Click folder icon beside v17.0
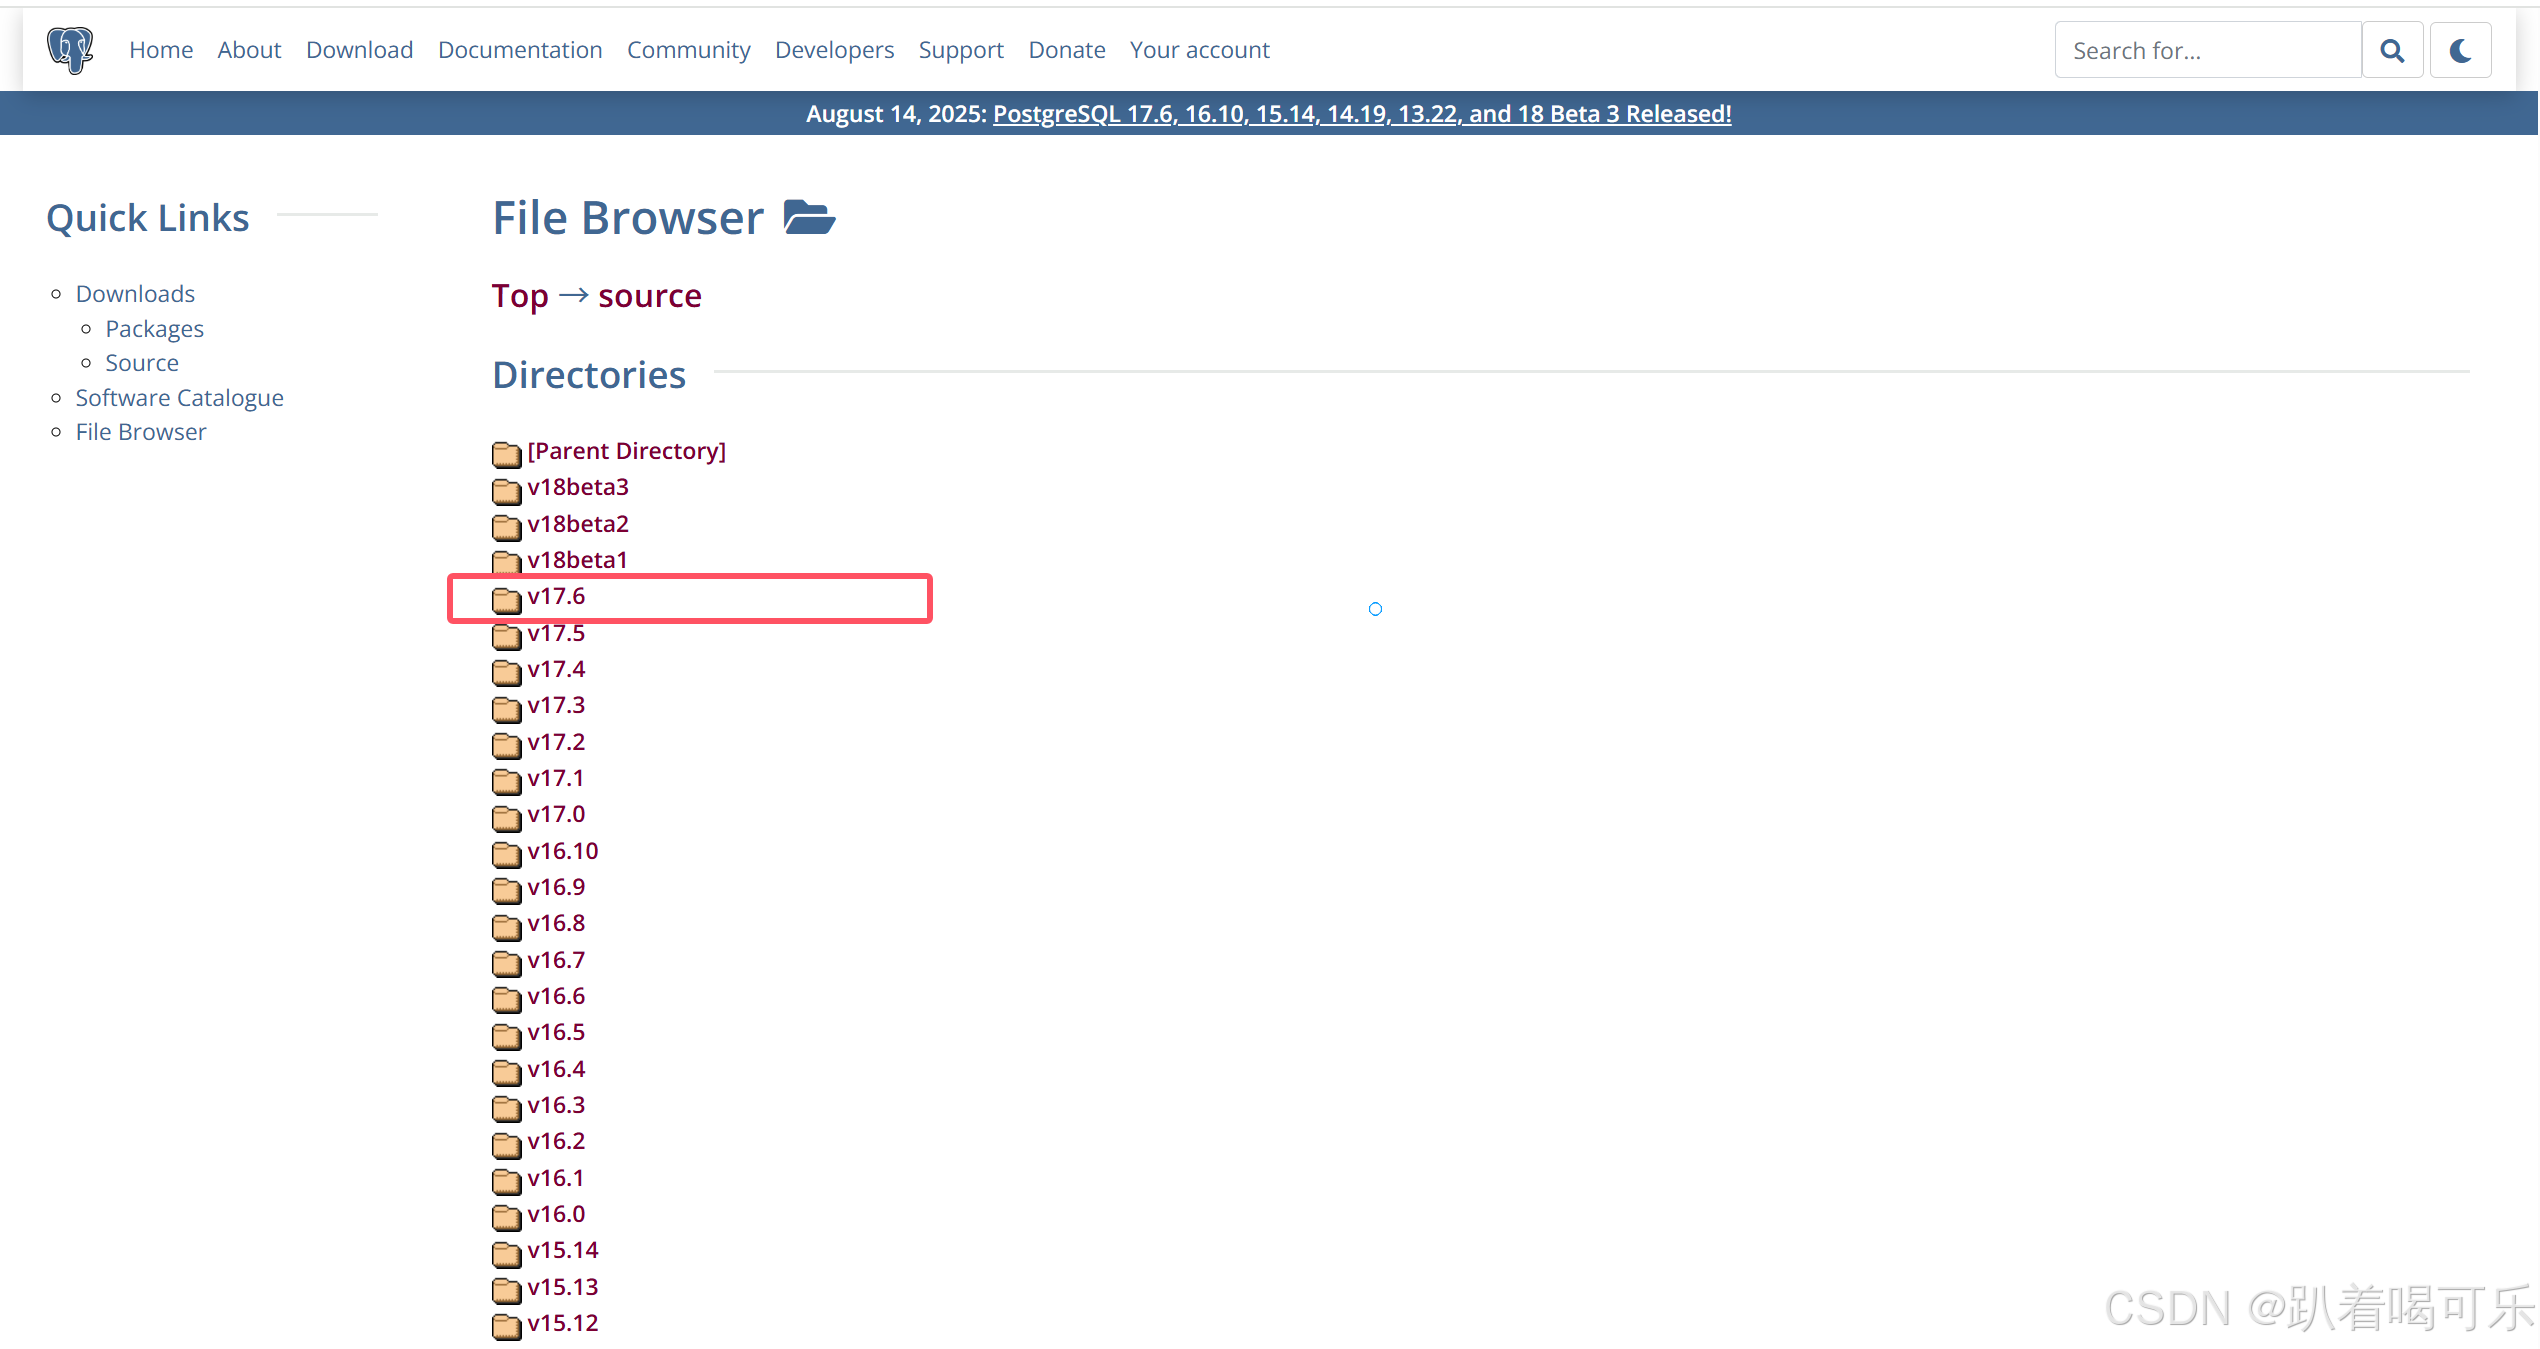Viewport: 2540px width, 1349px height. (507, 818)
